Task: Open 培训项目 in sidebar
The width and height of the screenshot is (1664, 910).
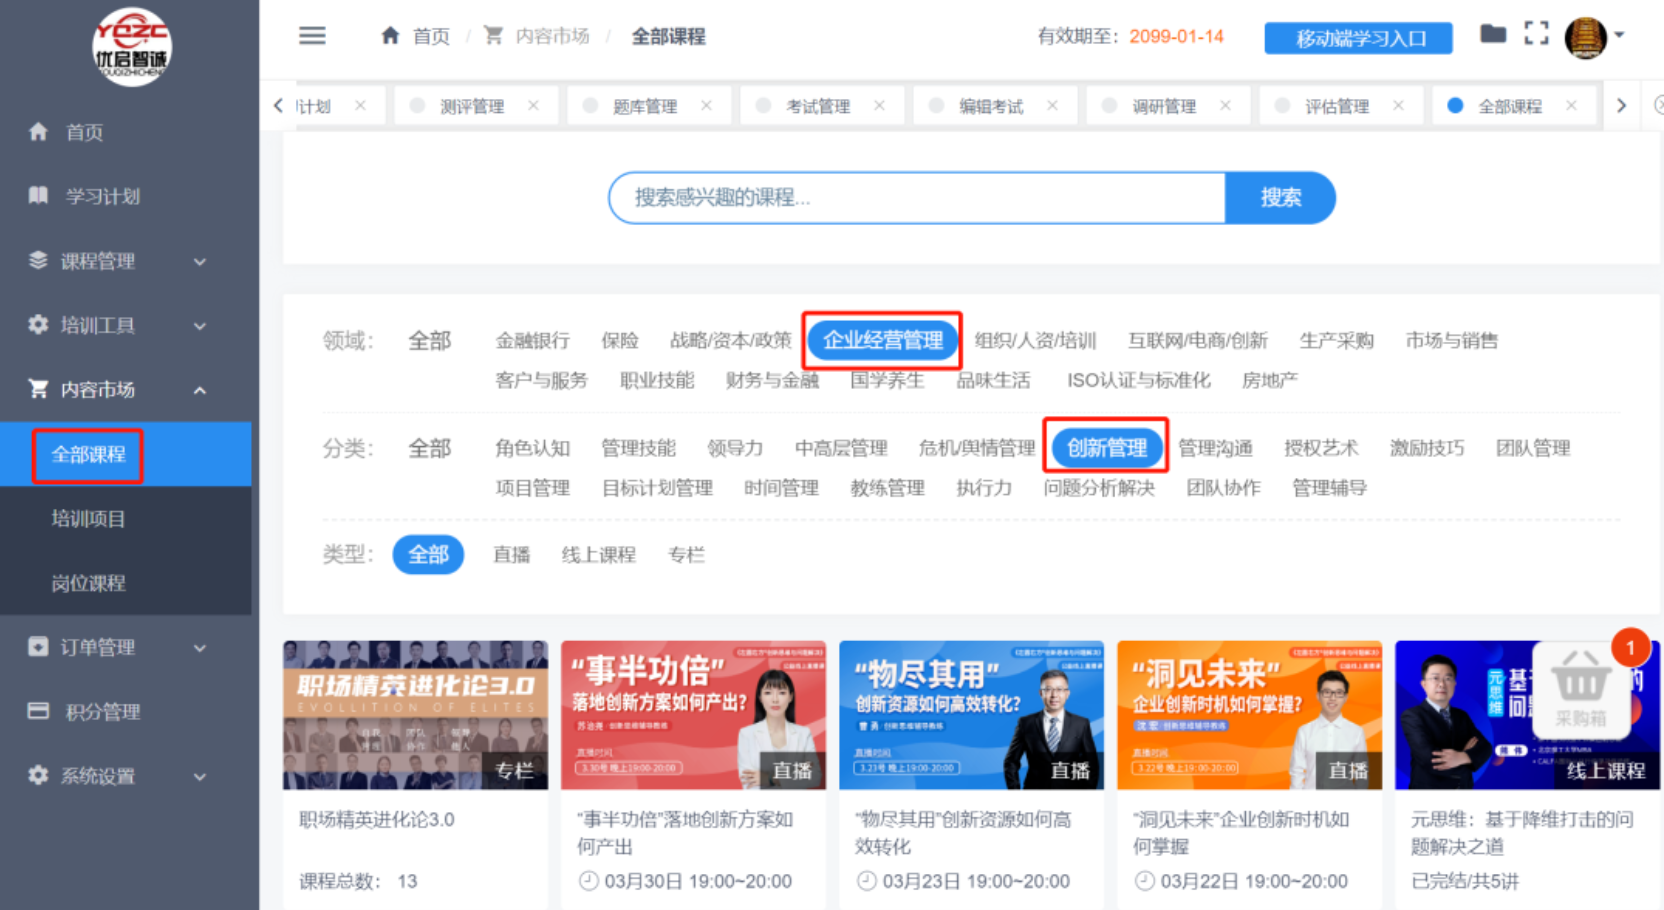Action: [x=89, y=518]
